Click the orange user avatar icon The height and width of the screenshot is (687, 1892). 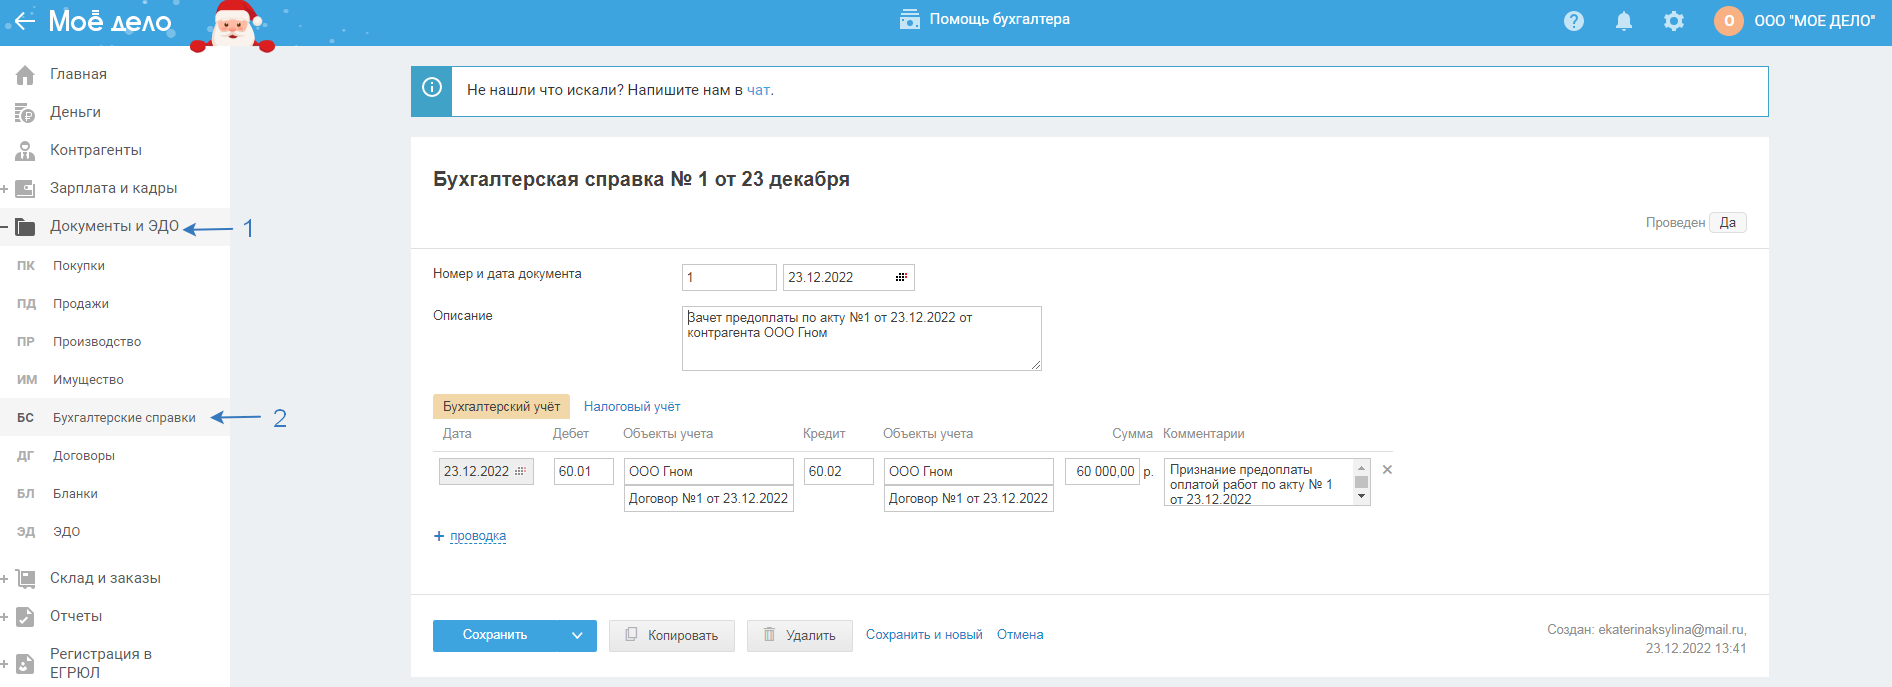1729,21
